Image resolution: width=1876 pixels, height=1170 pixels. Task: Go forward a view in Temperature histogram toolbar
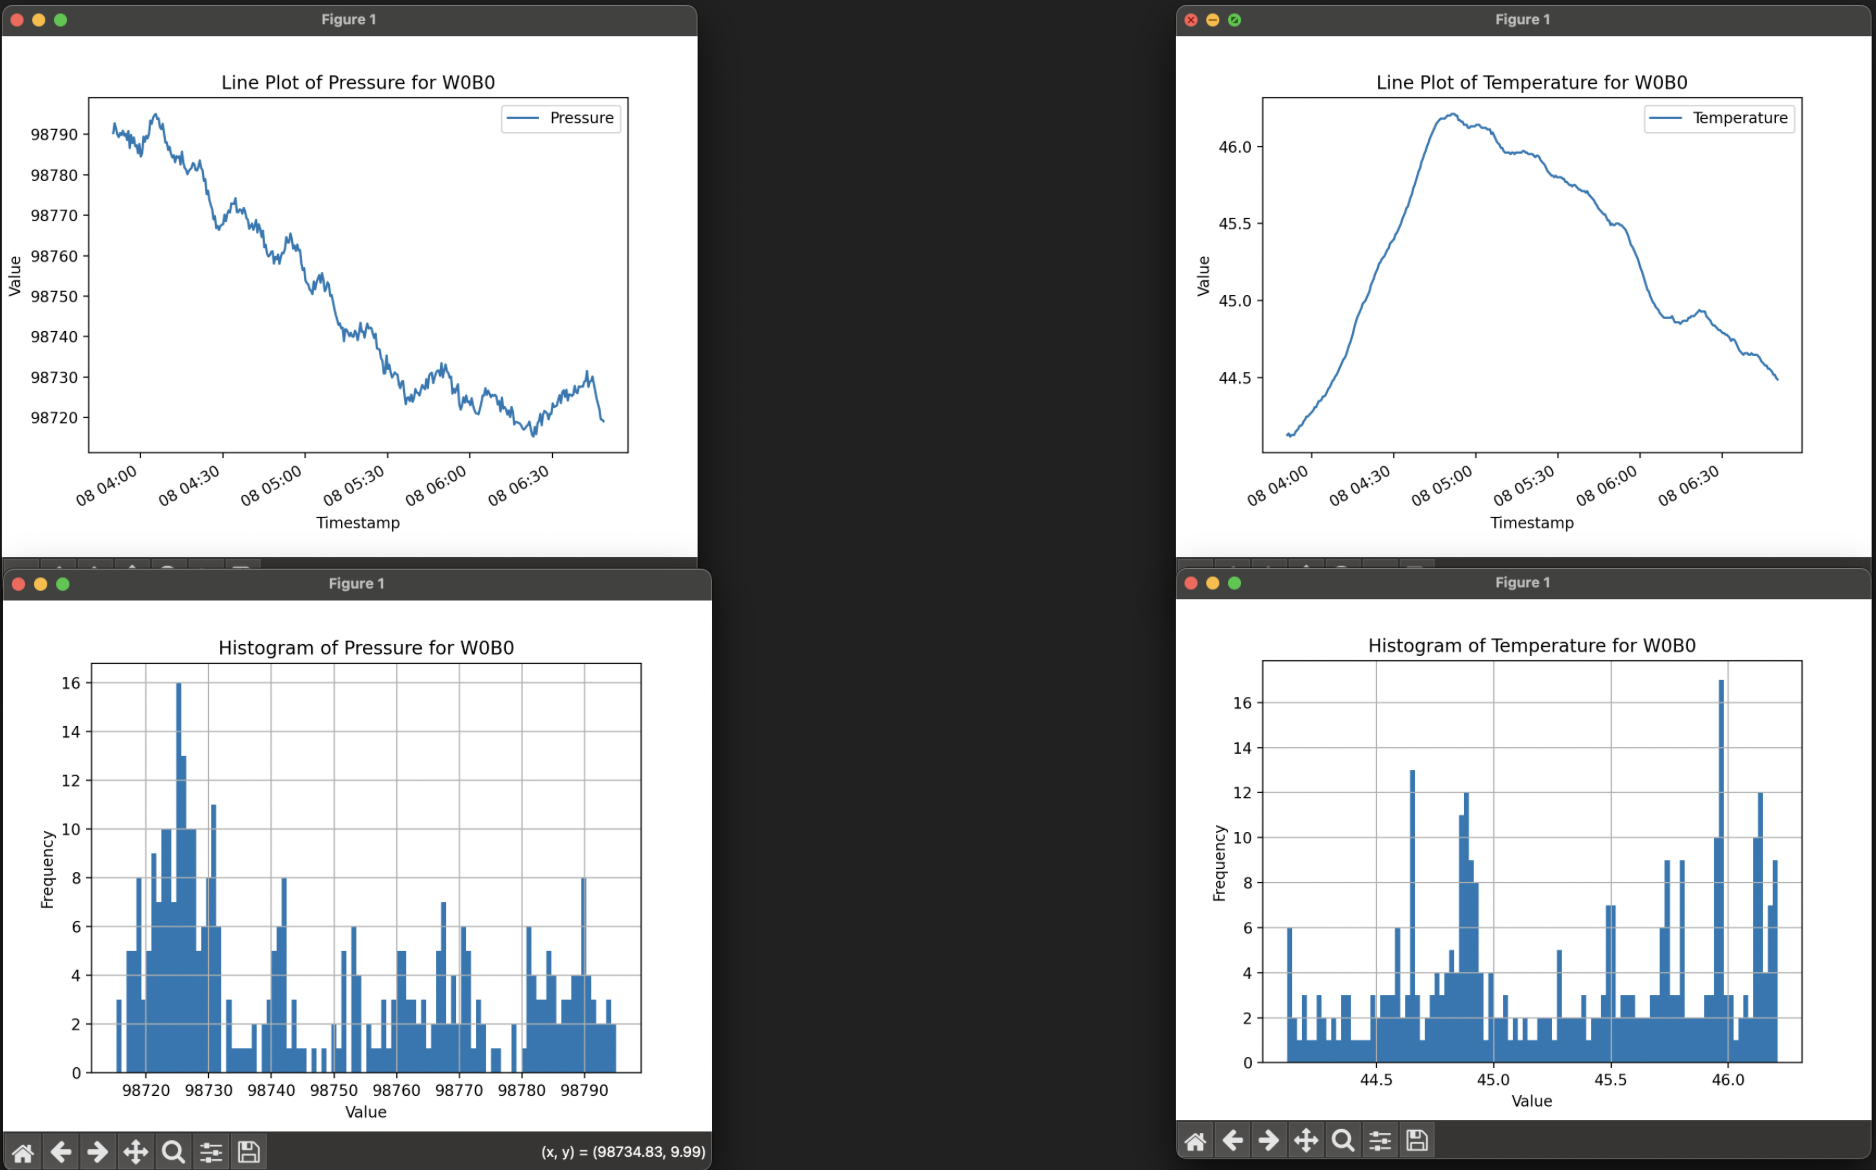(x=1269, y=1140)
